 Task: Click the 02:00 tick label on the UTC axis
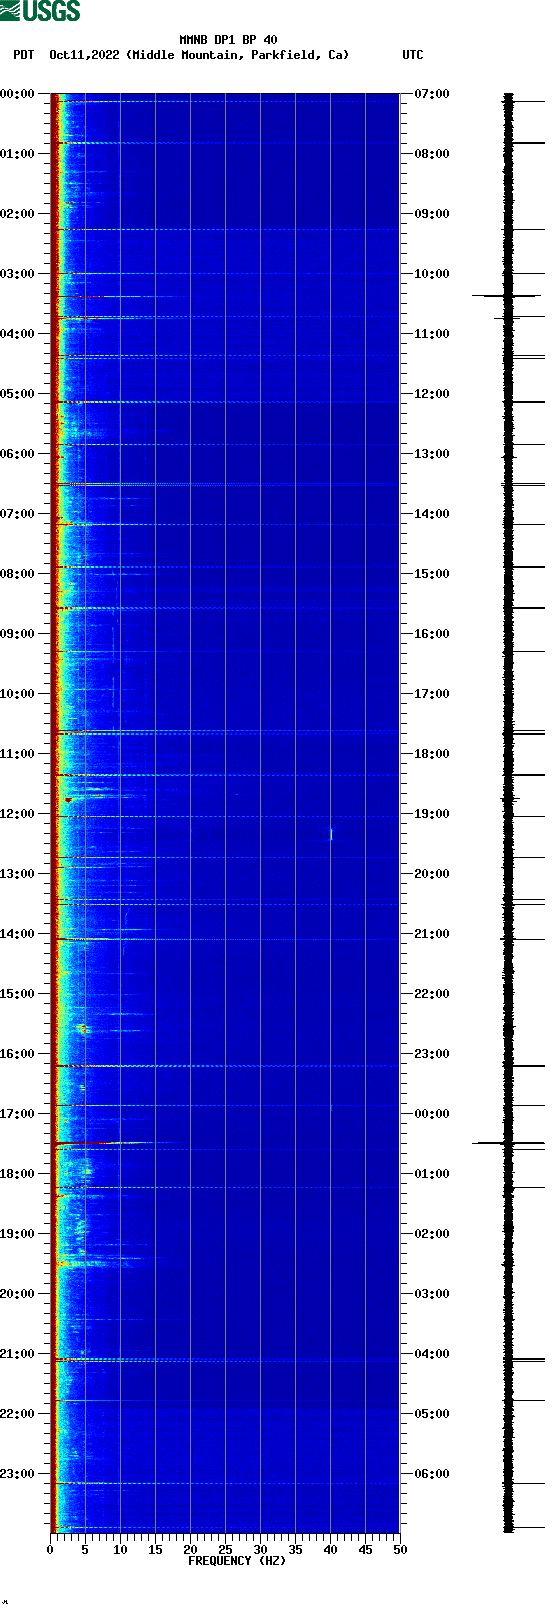point(432,1234)
